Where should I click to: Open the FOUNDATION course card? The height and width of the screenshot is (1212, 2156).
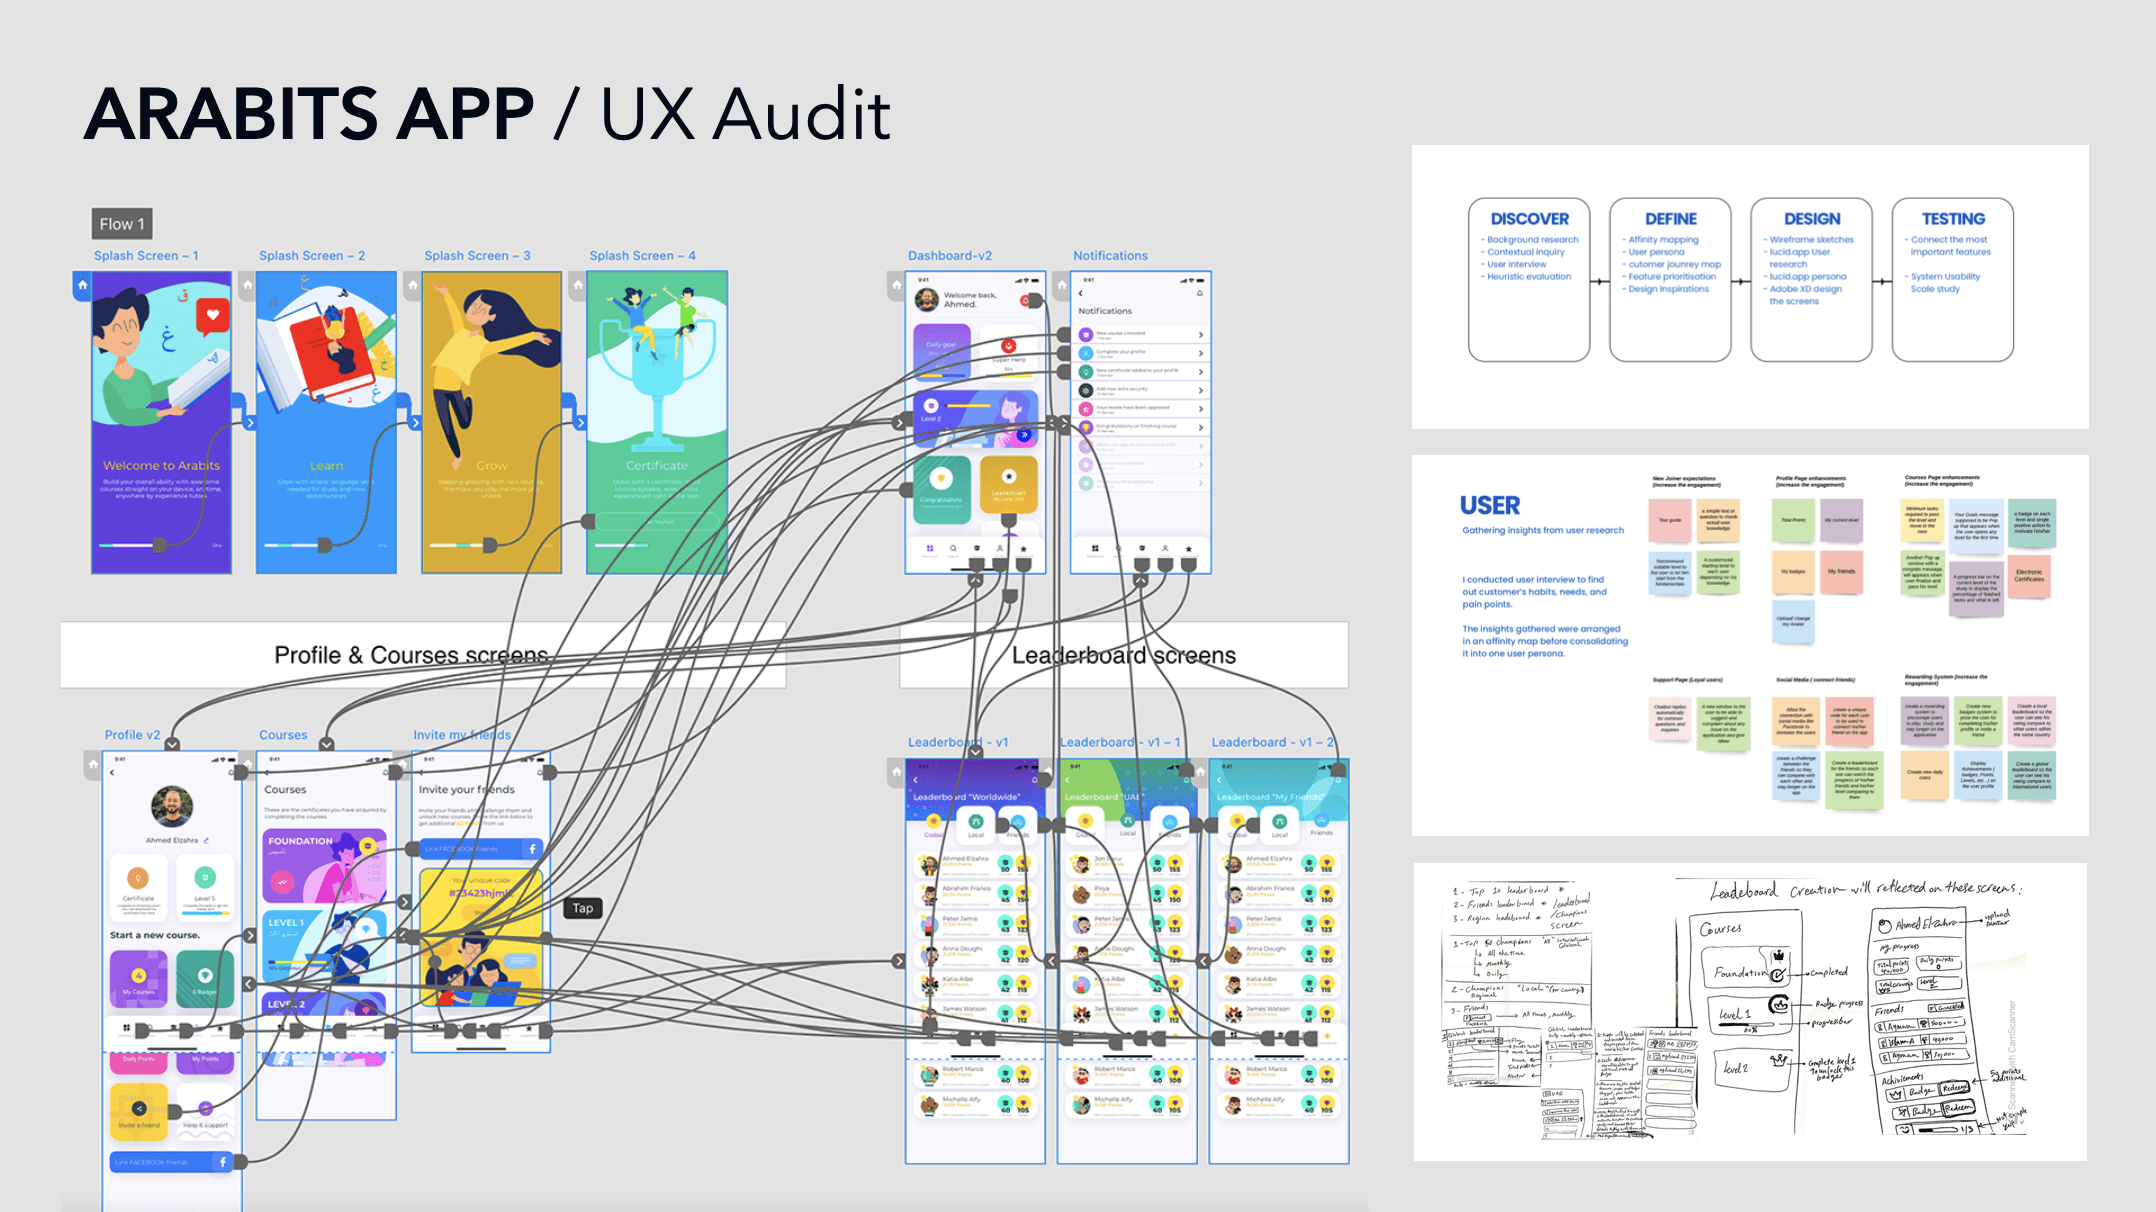pyautogui.click(x=325, y=868)
